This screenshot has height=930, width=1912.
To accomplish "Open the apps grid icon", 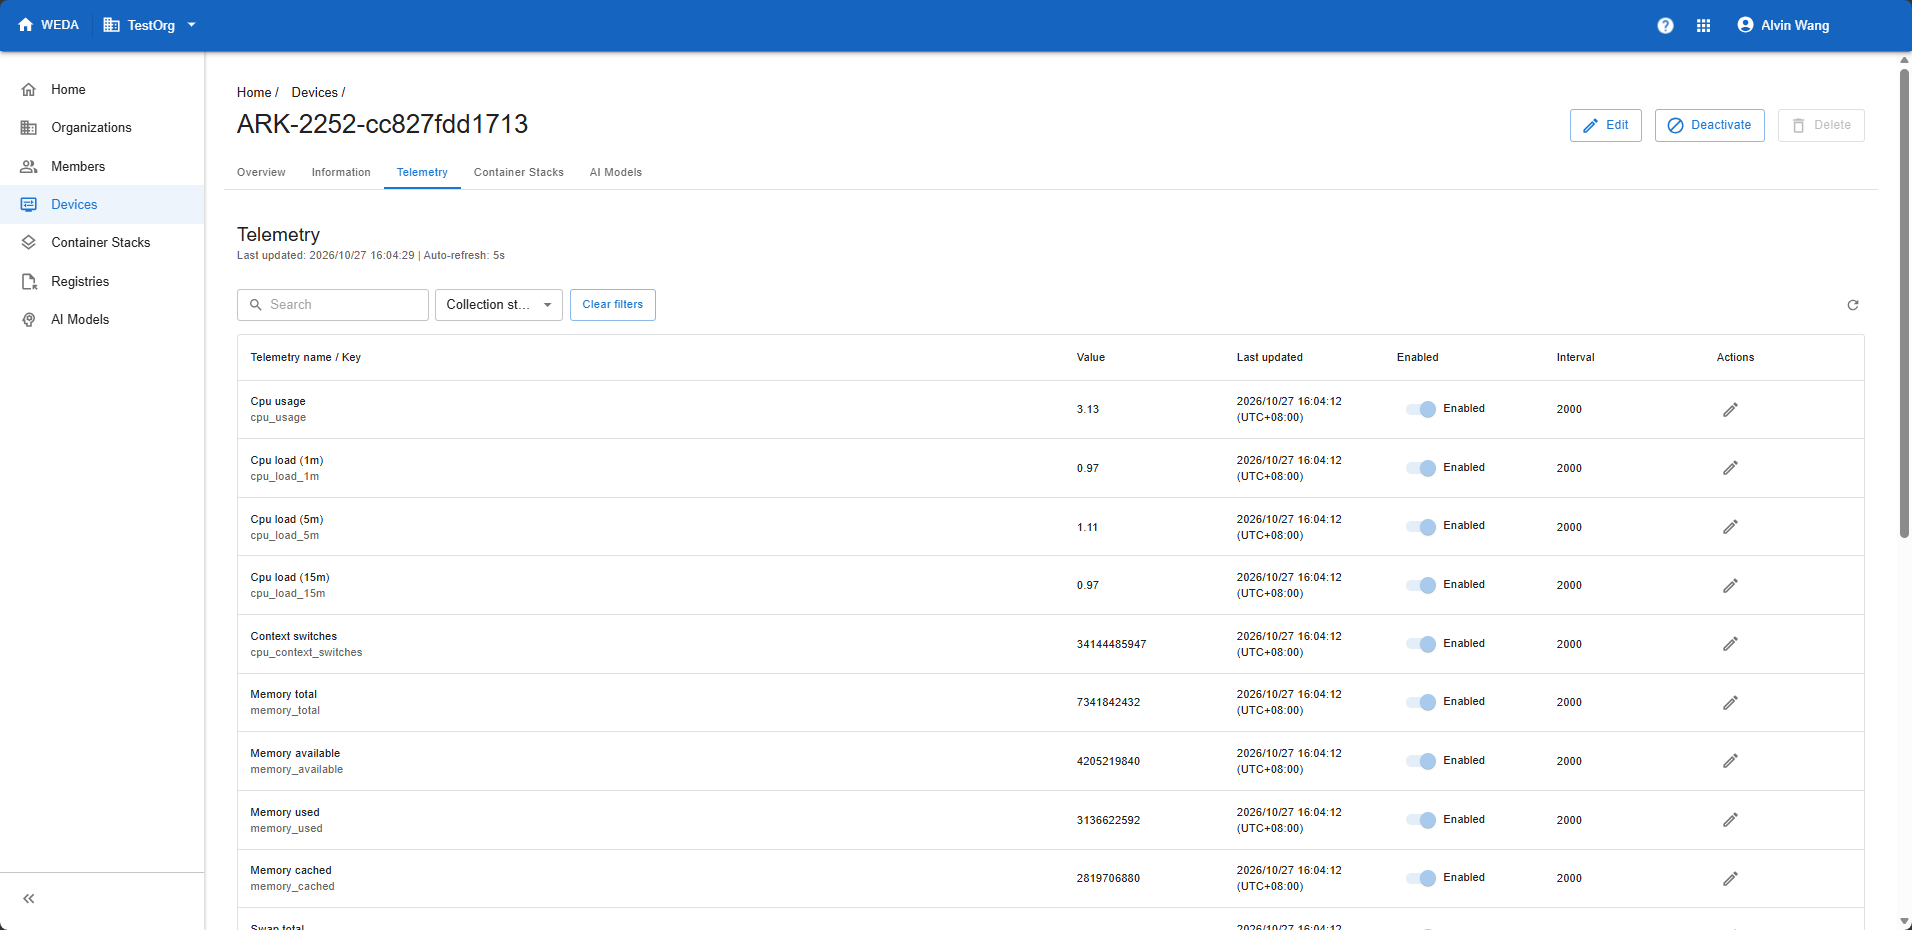I will pyautogui.click(x=1704, y=26).
